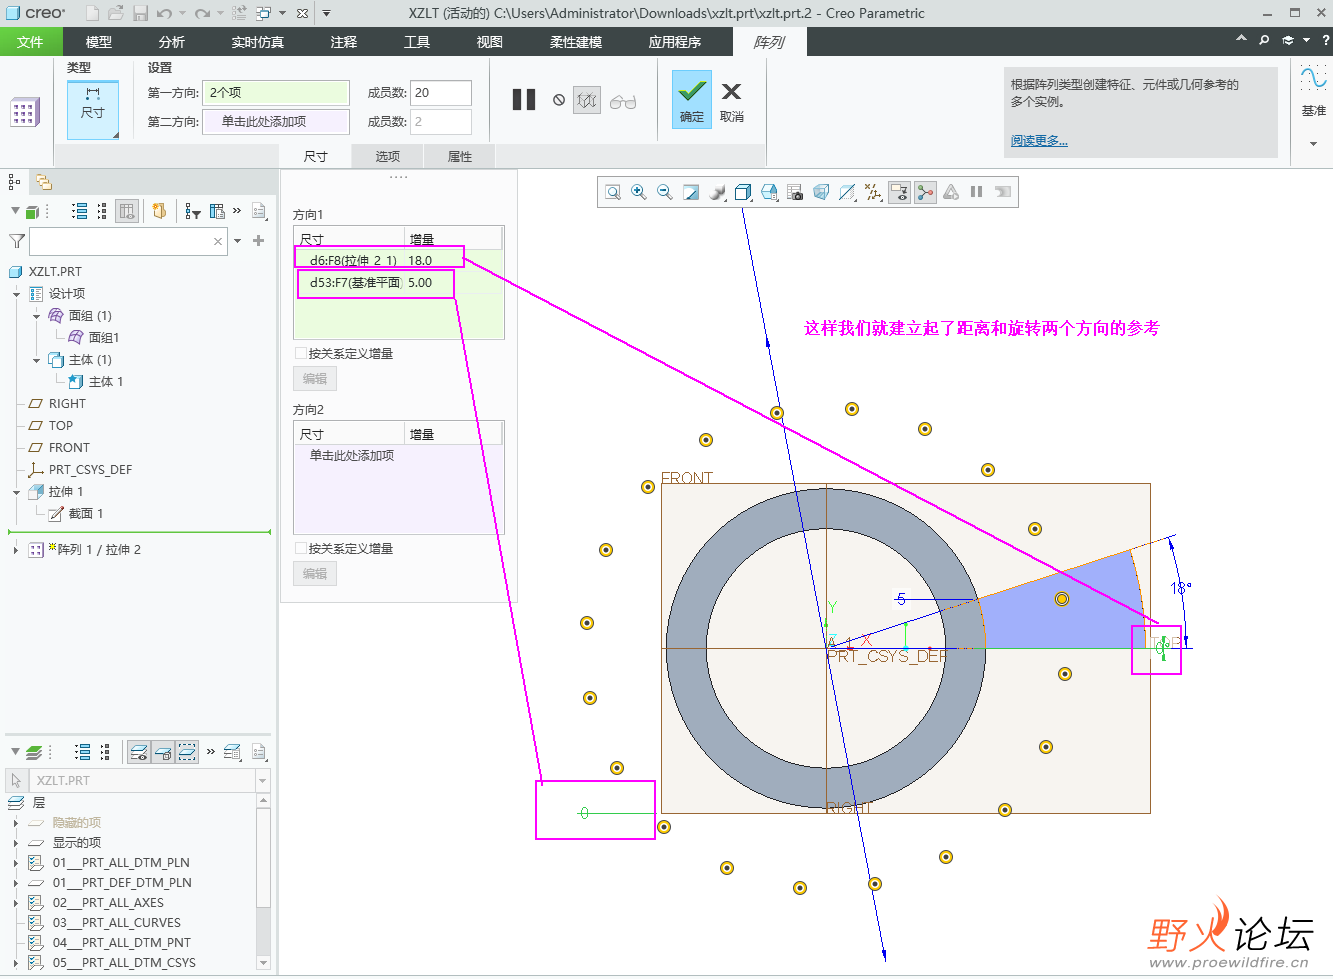
Task: Open the datum display filters icon
Action: click(873, 192)
